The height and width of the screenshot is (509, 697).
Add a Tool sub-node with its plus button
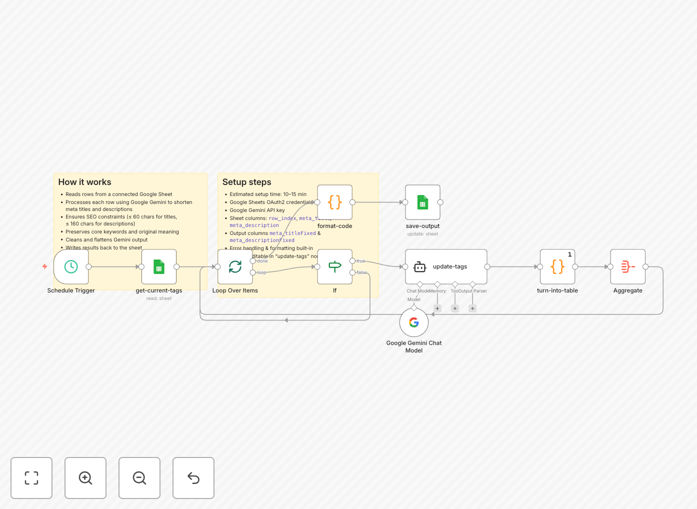[x=455, y=308]
